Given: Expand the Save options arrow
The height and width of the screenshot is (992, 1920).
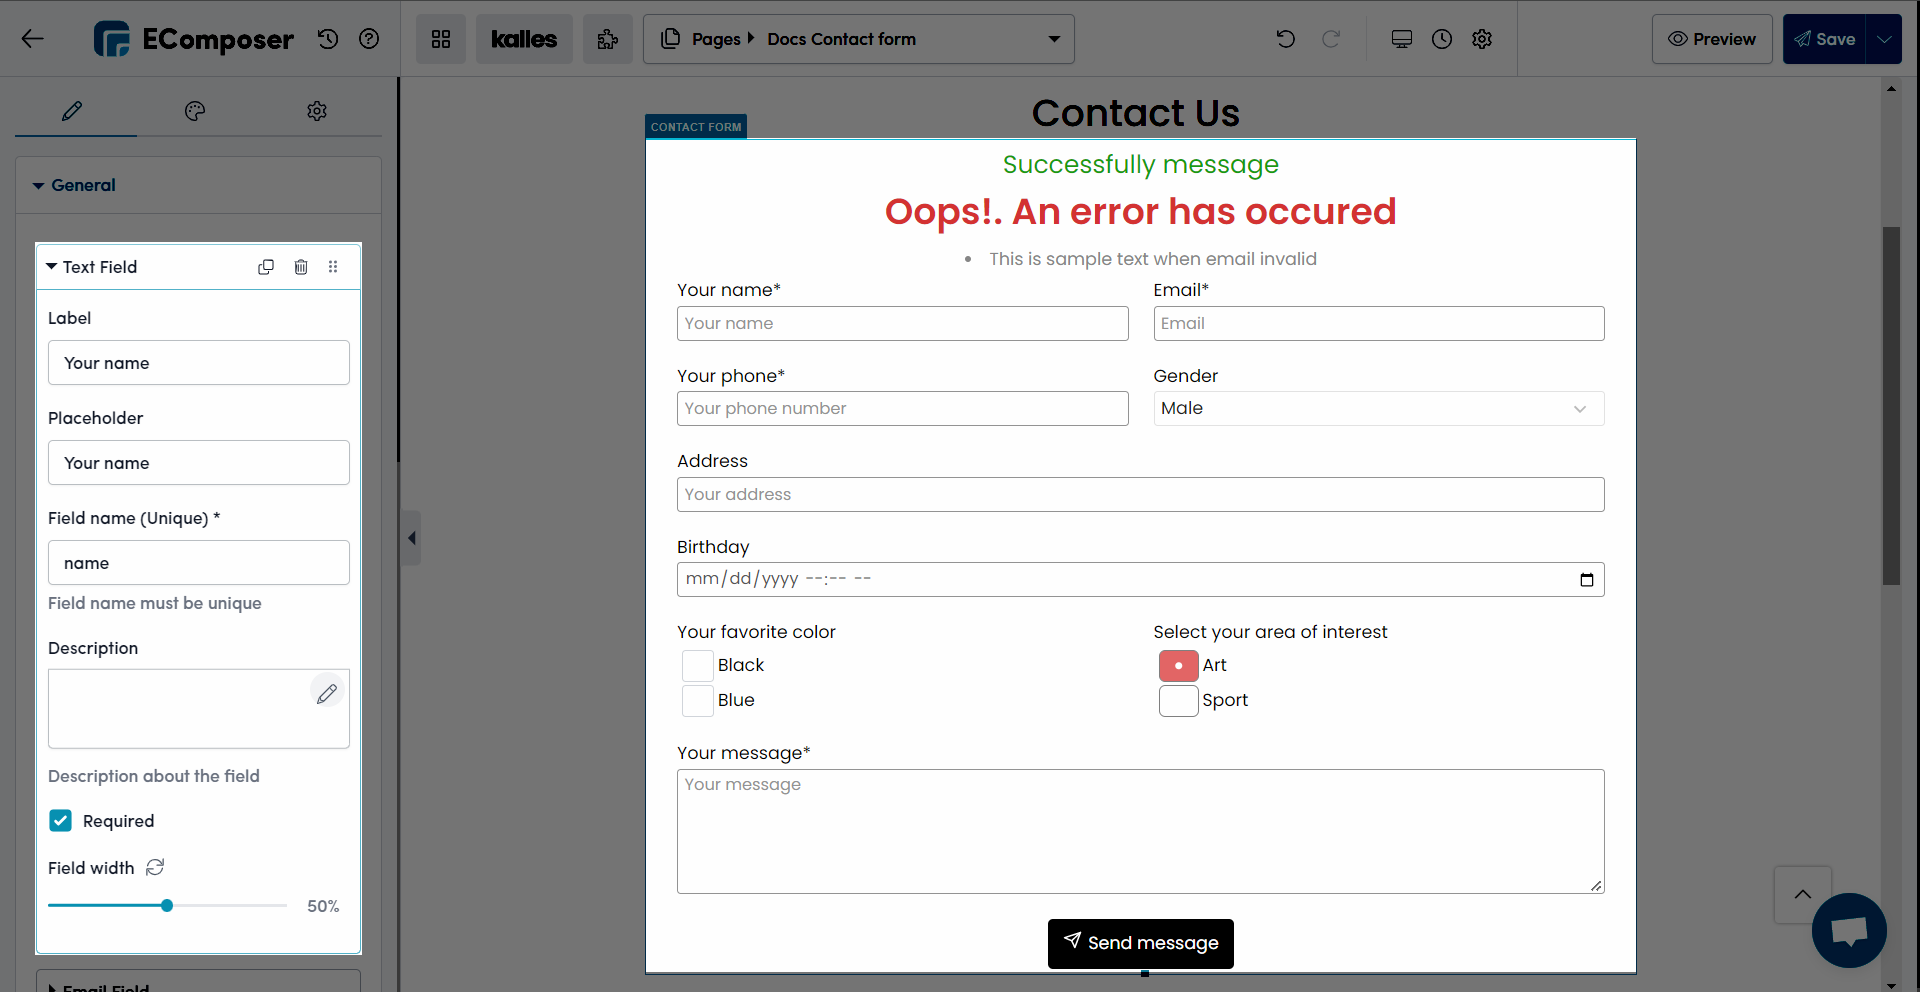Looking at the screenshot, I should coord(1884,39).
